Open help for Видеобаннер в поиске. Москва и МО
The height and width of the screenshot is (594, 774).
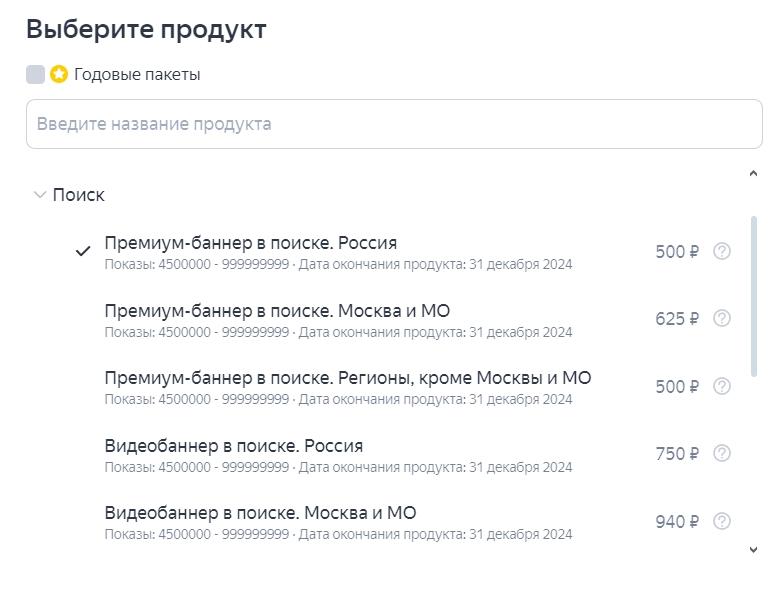(722, 521)
